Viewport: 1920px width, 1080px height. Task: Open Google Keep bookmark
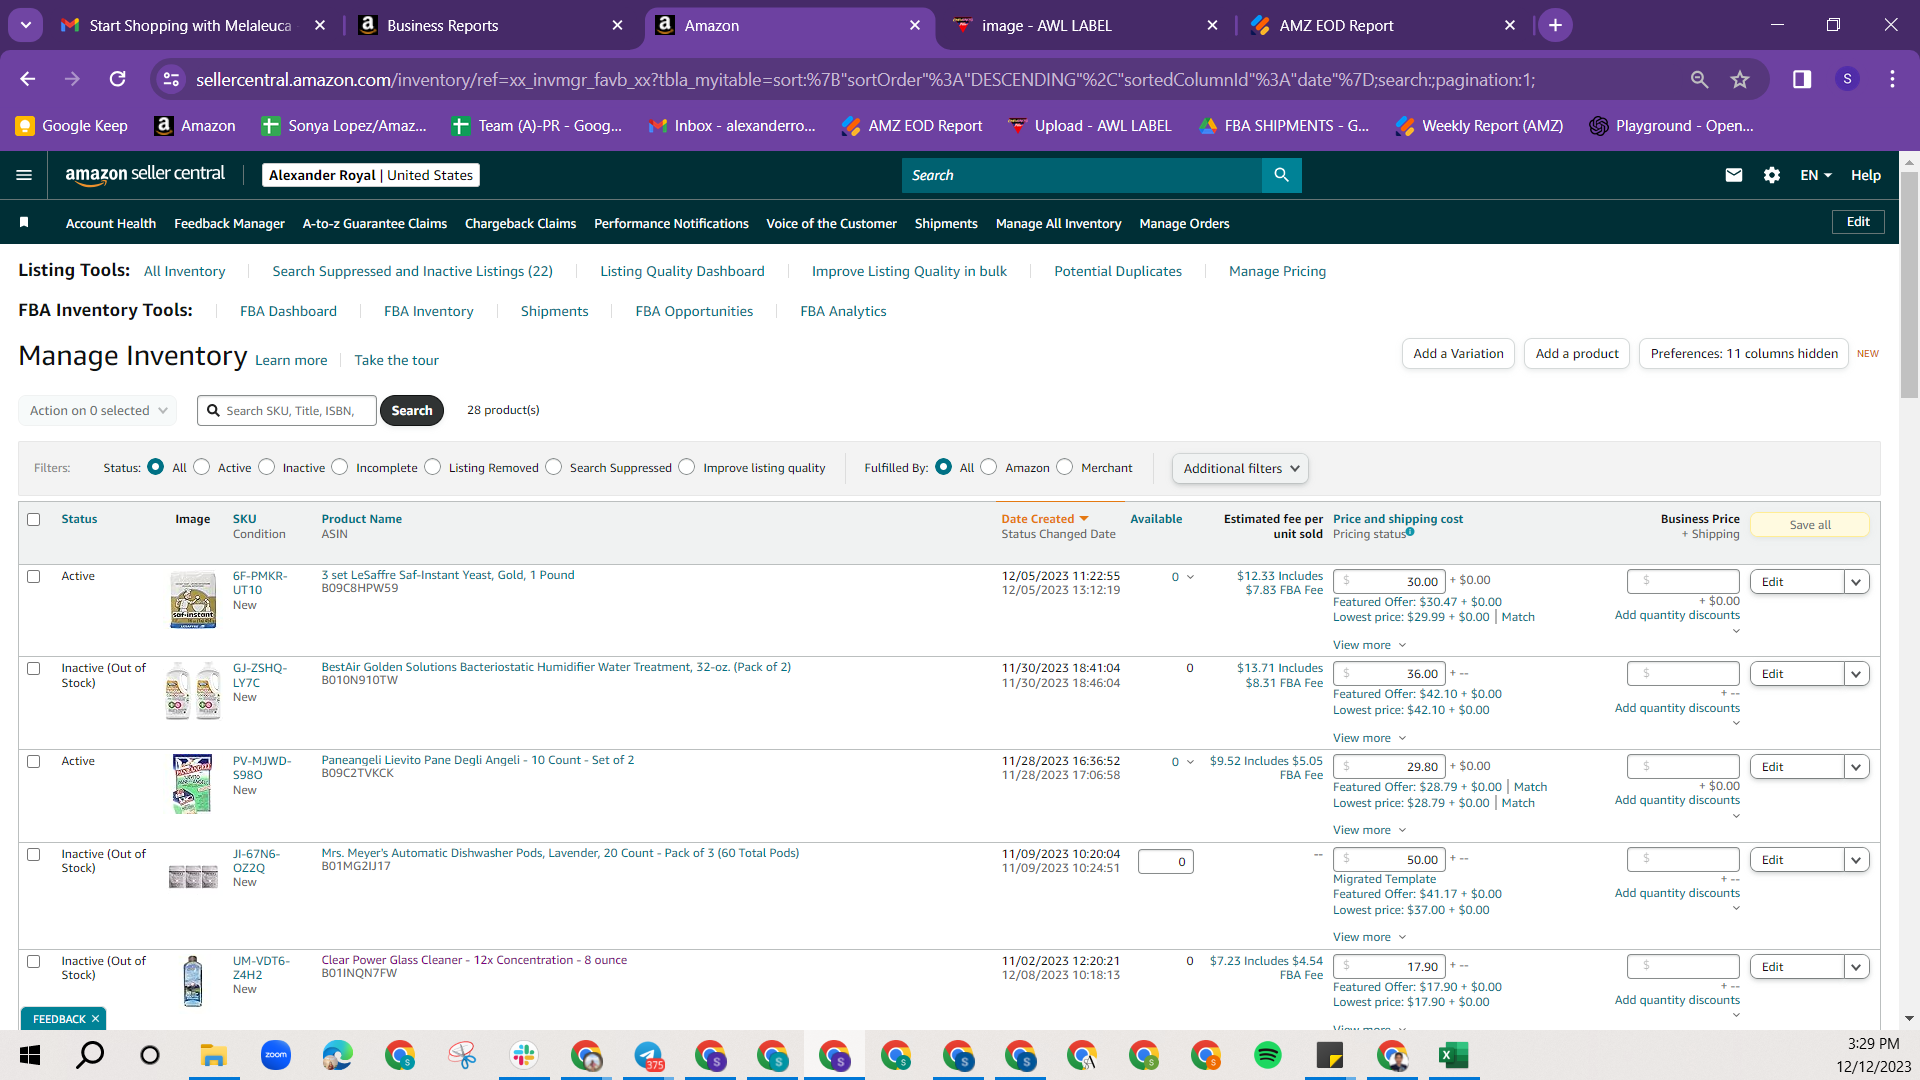pos(72,126)
